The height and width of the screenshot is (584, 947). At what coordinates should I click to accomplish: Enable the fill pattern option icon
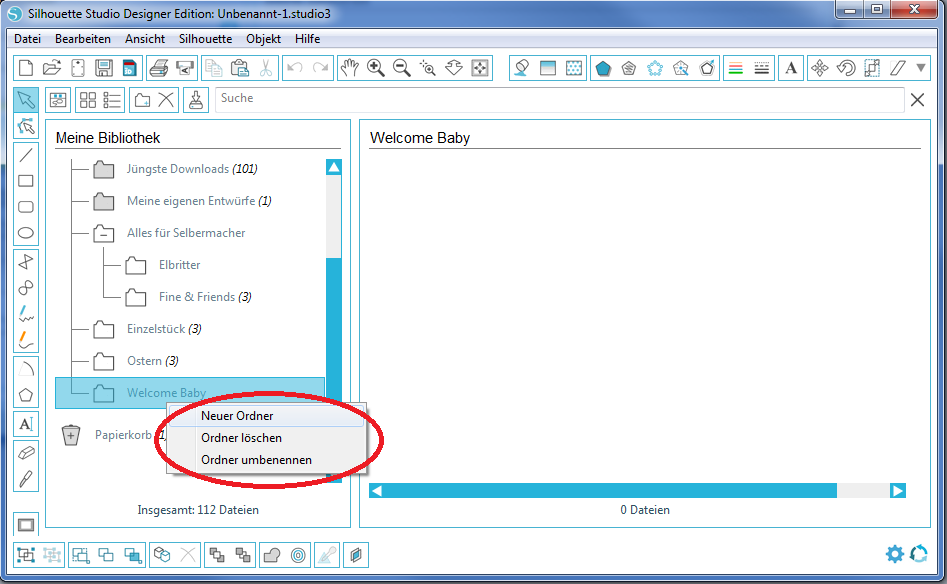573,68
